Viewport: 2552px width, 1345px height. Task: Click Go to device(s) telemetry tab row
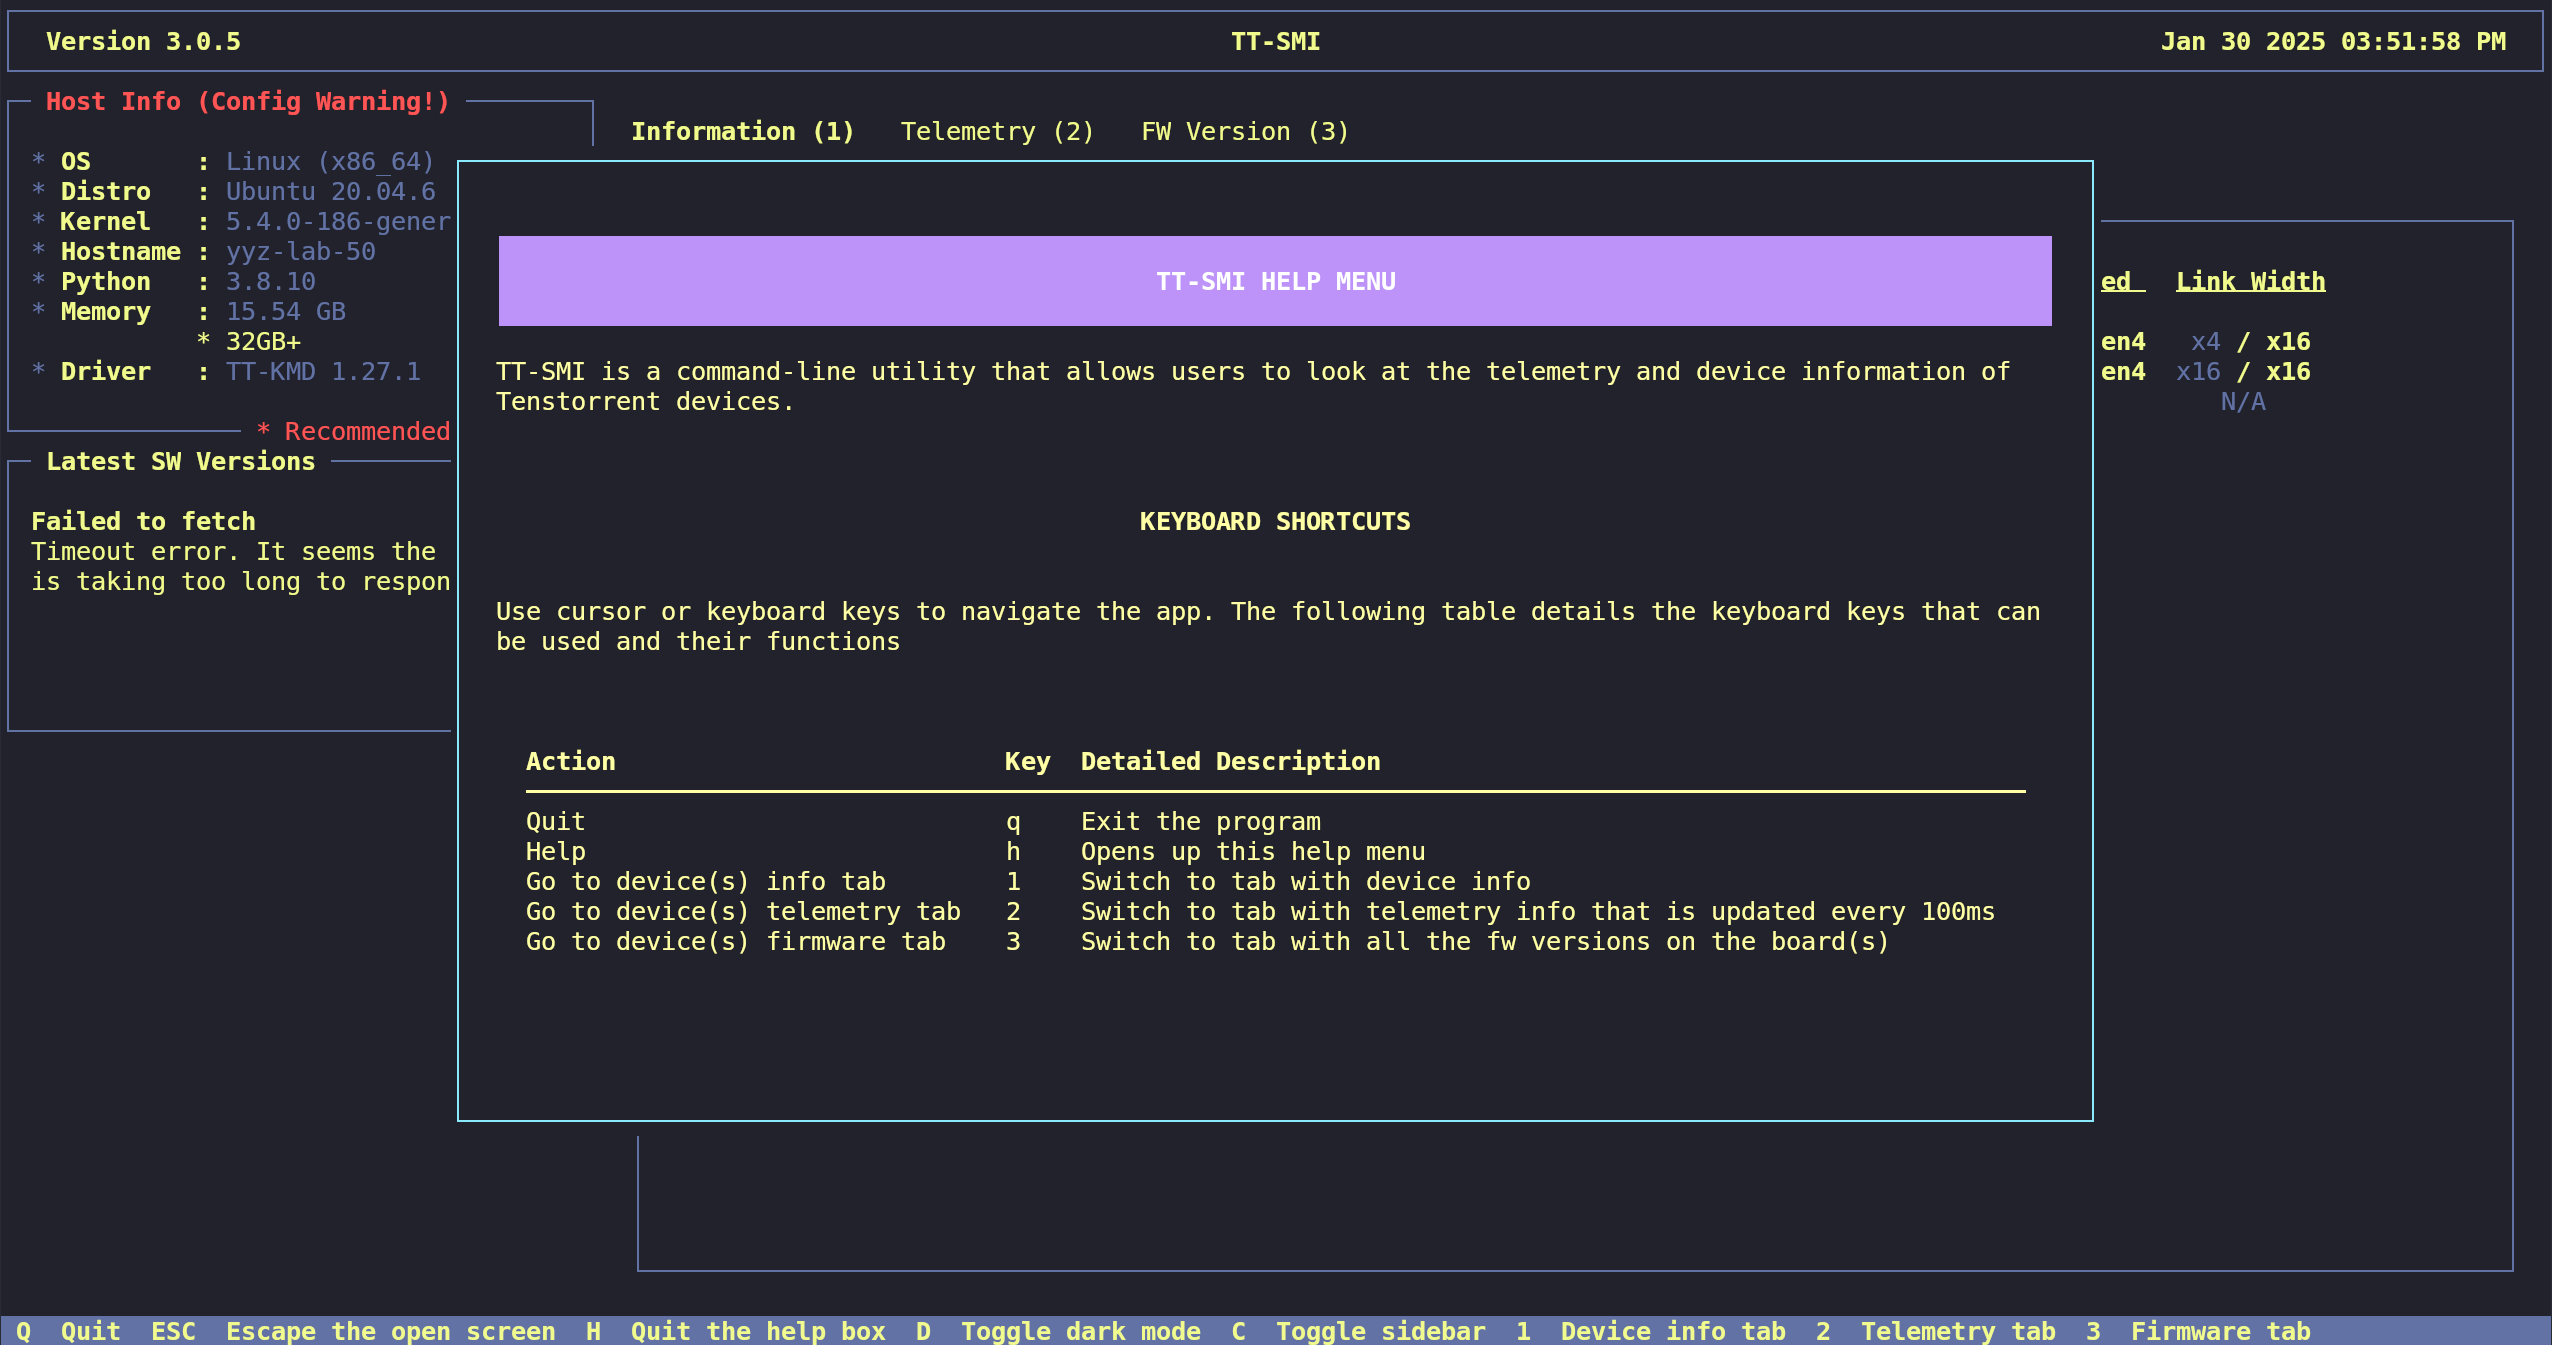(742, 911)
